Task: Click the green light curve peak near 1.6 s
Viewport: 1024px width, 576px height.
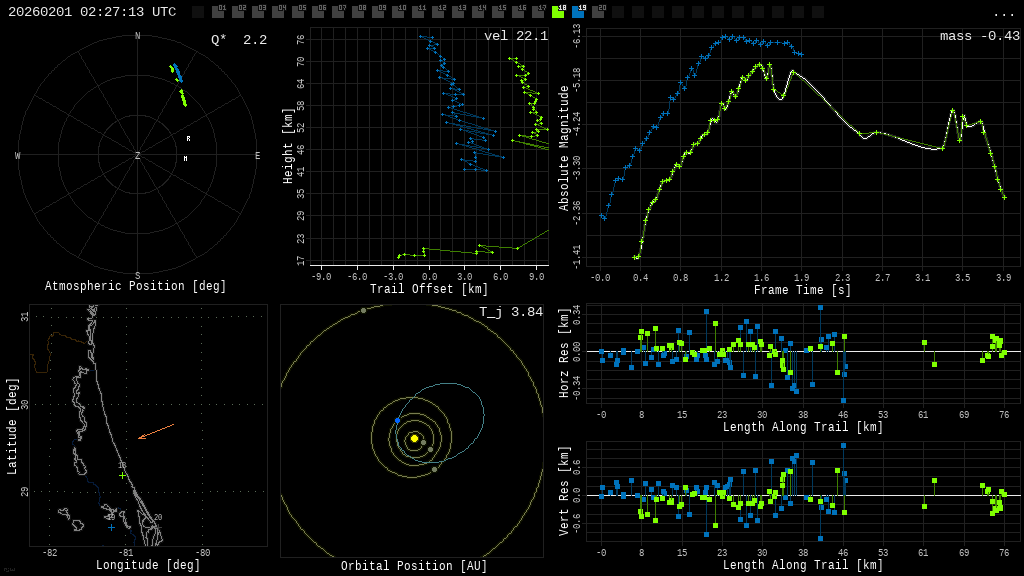Action: point(759,65)
